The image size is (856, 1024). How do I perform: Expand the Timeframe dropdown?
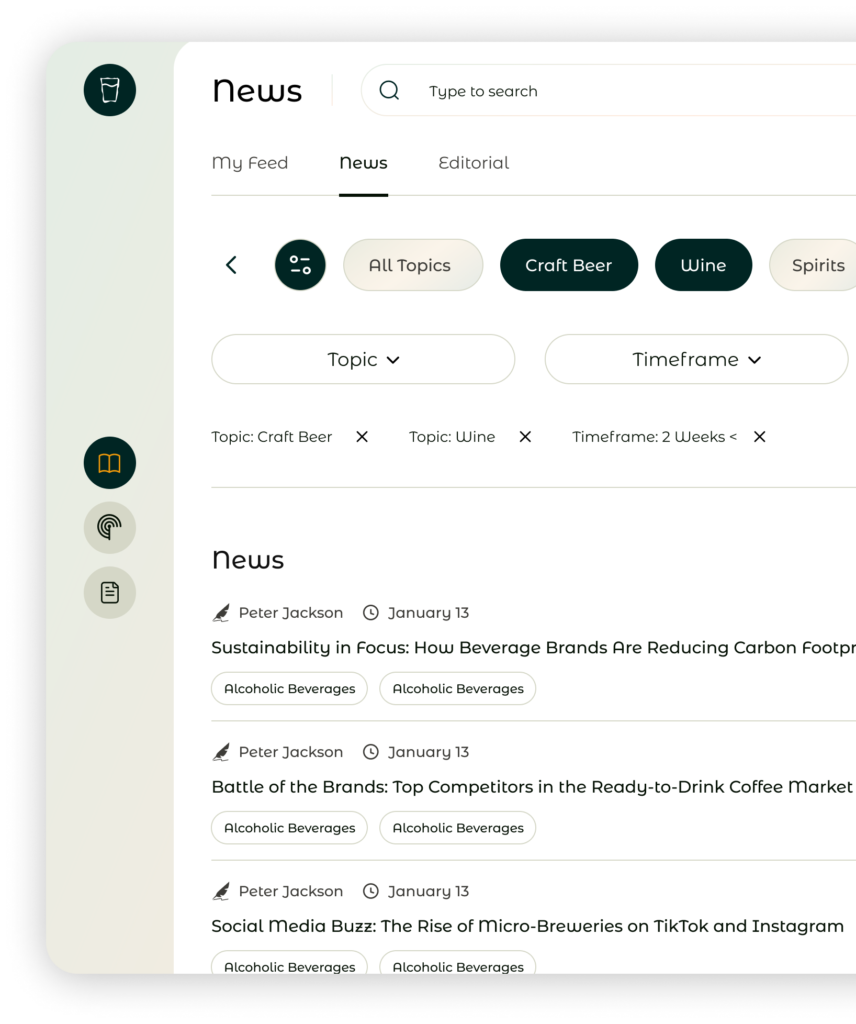(696, 359)
